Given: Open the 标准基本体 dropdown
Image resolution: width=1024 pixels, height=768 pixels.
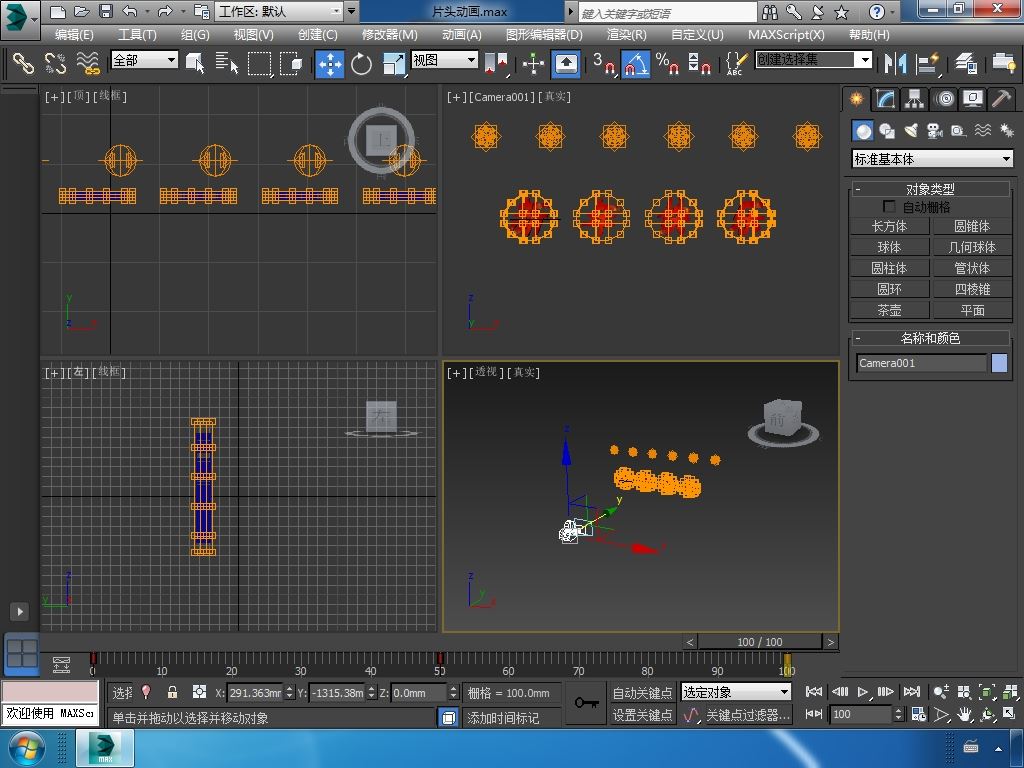Looking at the screenshot, I should click(x=932, y=159).
